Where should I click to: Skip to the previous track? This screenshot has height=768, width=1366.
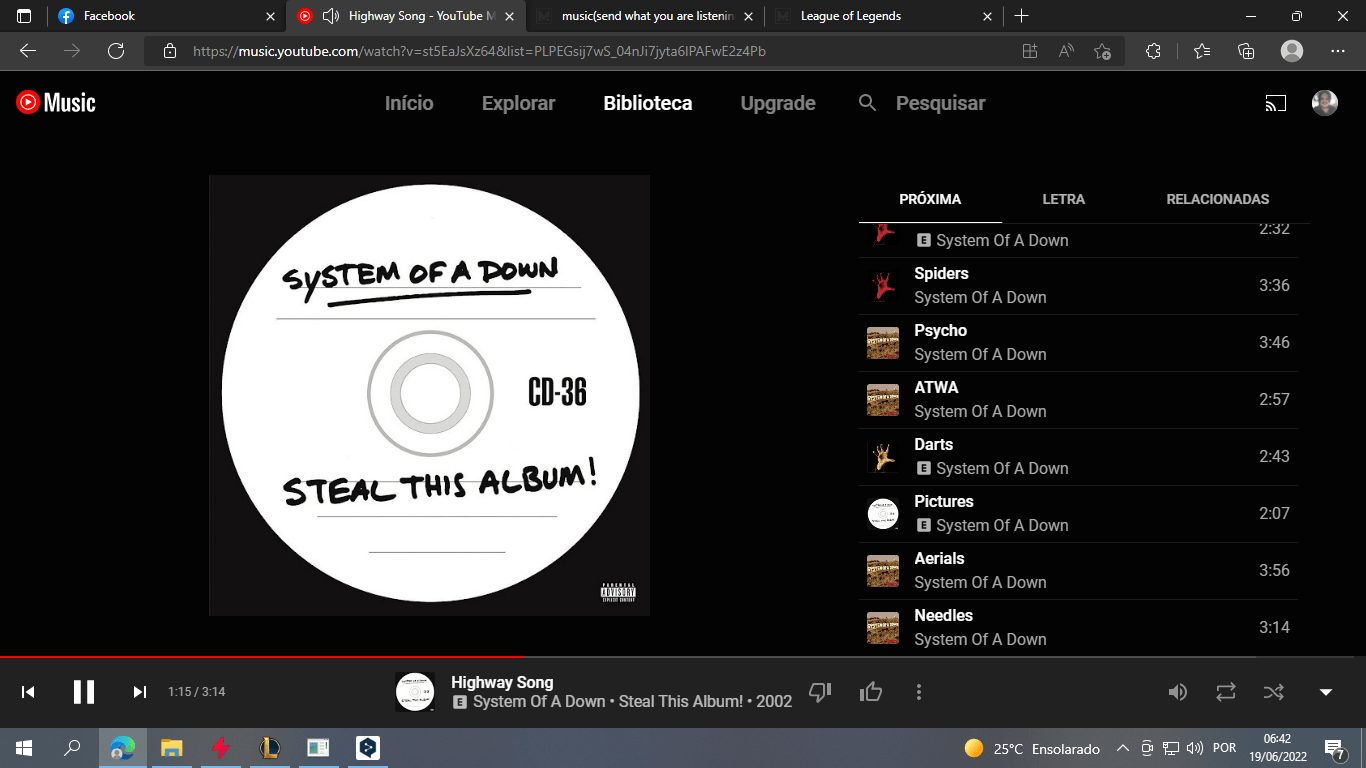coord(29,692)
